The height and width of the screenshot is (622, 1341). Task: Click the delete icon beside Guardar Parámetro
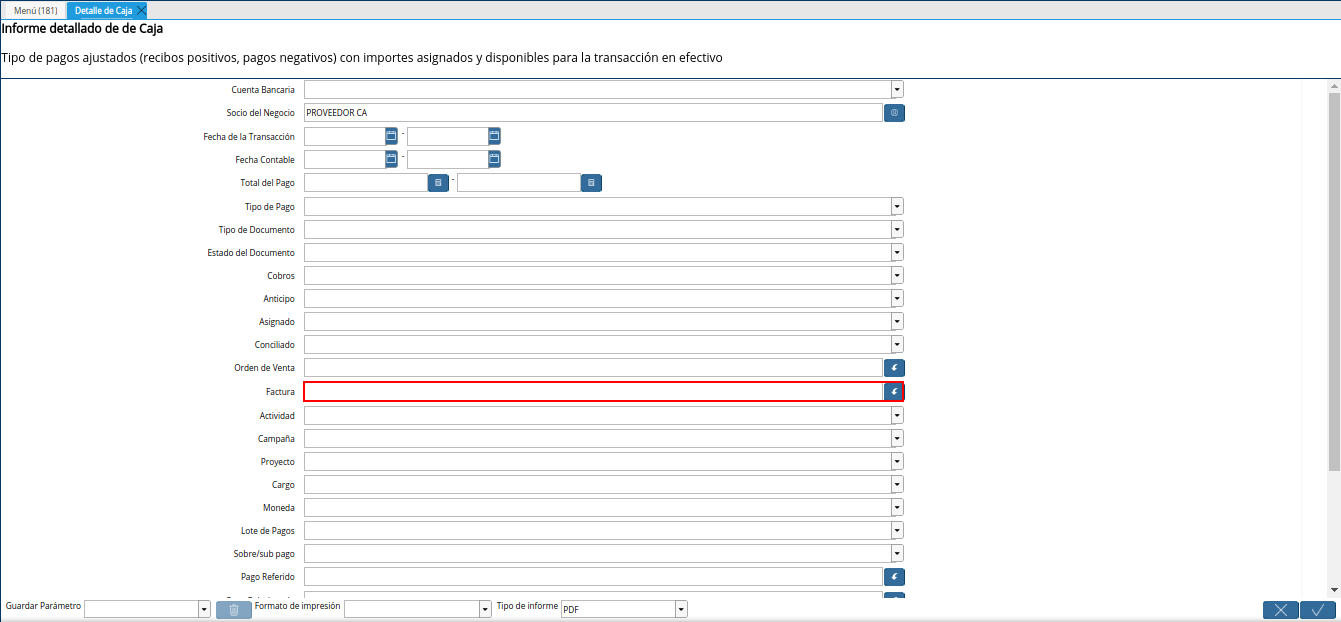click(233, 609)
